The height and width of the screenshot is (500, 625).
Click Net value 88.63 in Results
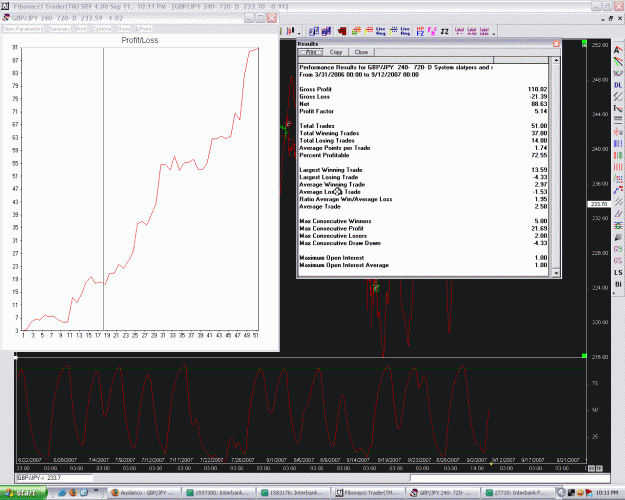pyautogui.click(x=539, y=104)
